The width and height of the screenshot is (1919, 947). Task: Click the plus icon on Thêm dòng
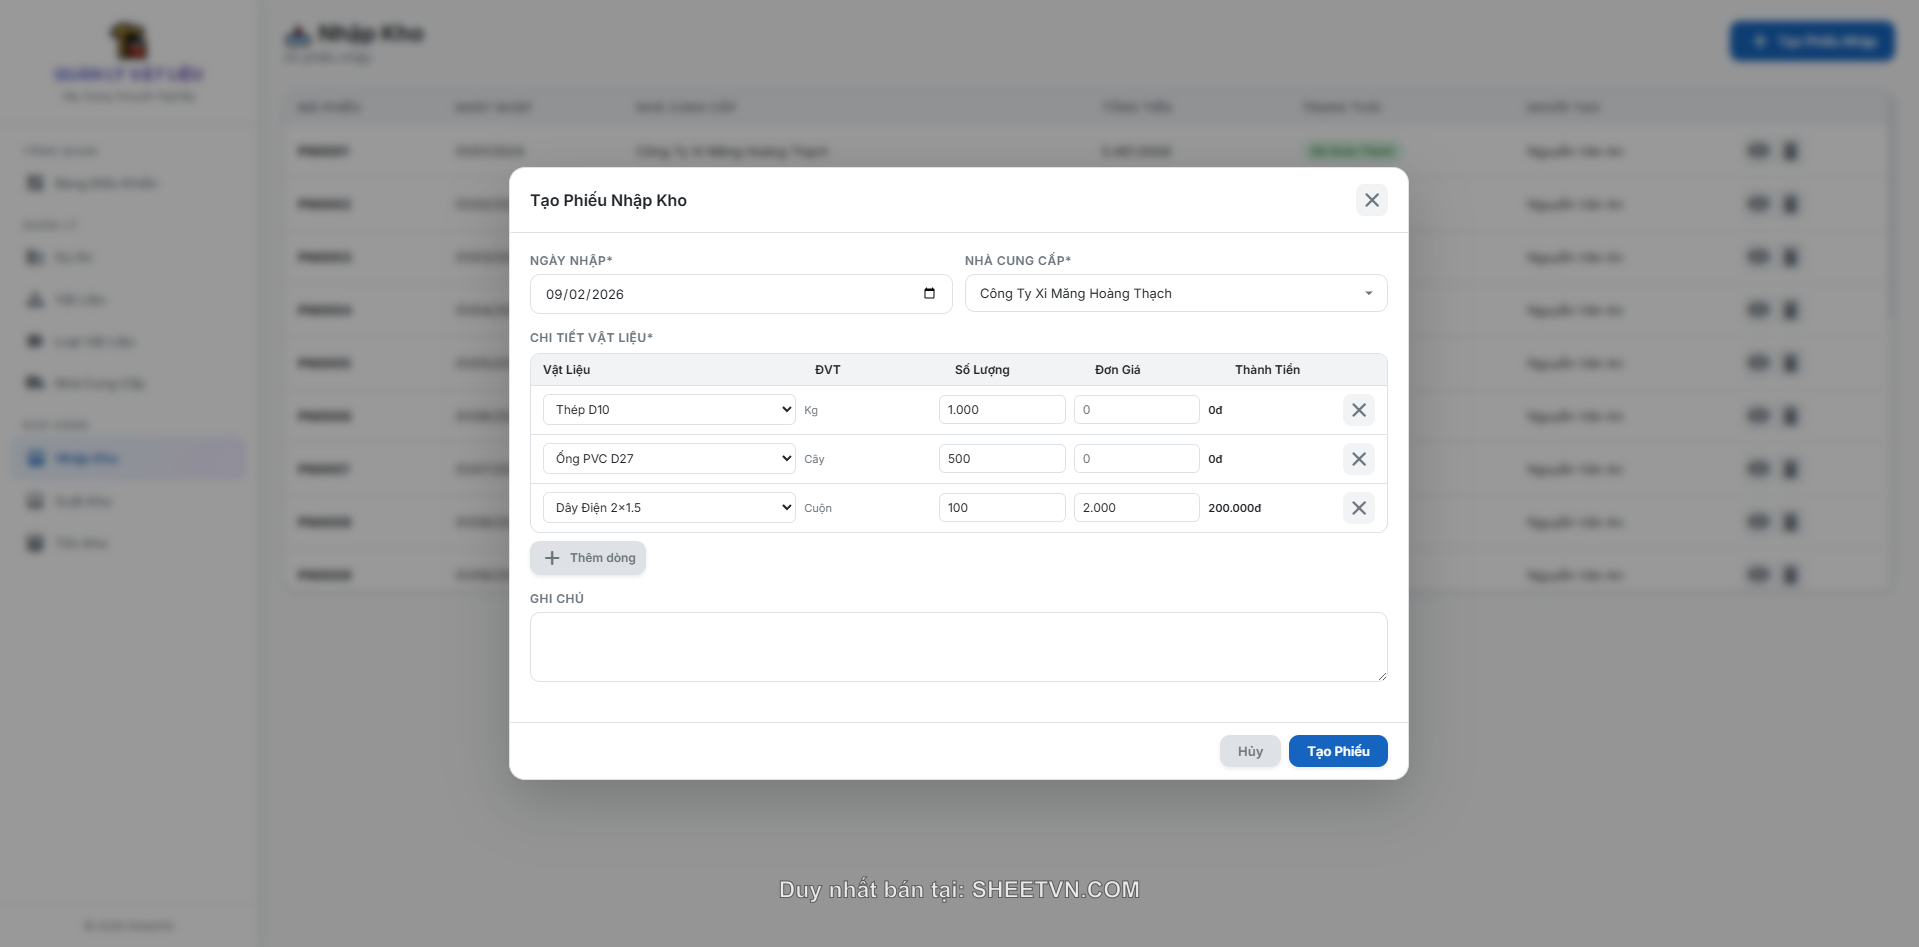point(552,558)
